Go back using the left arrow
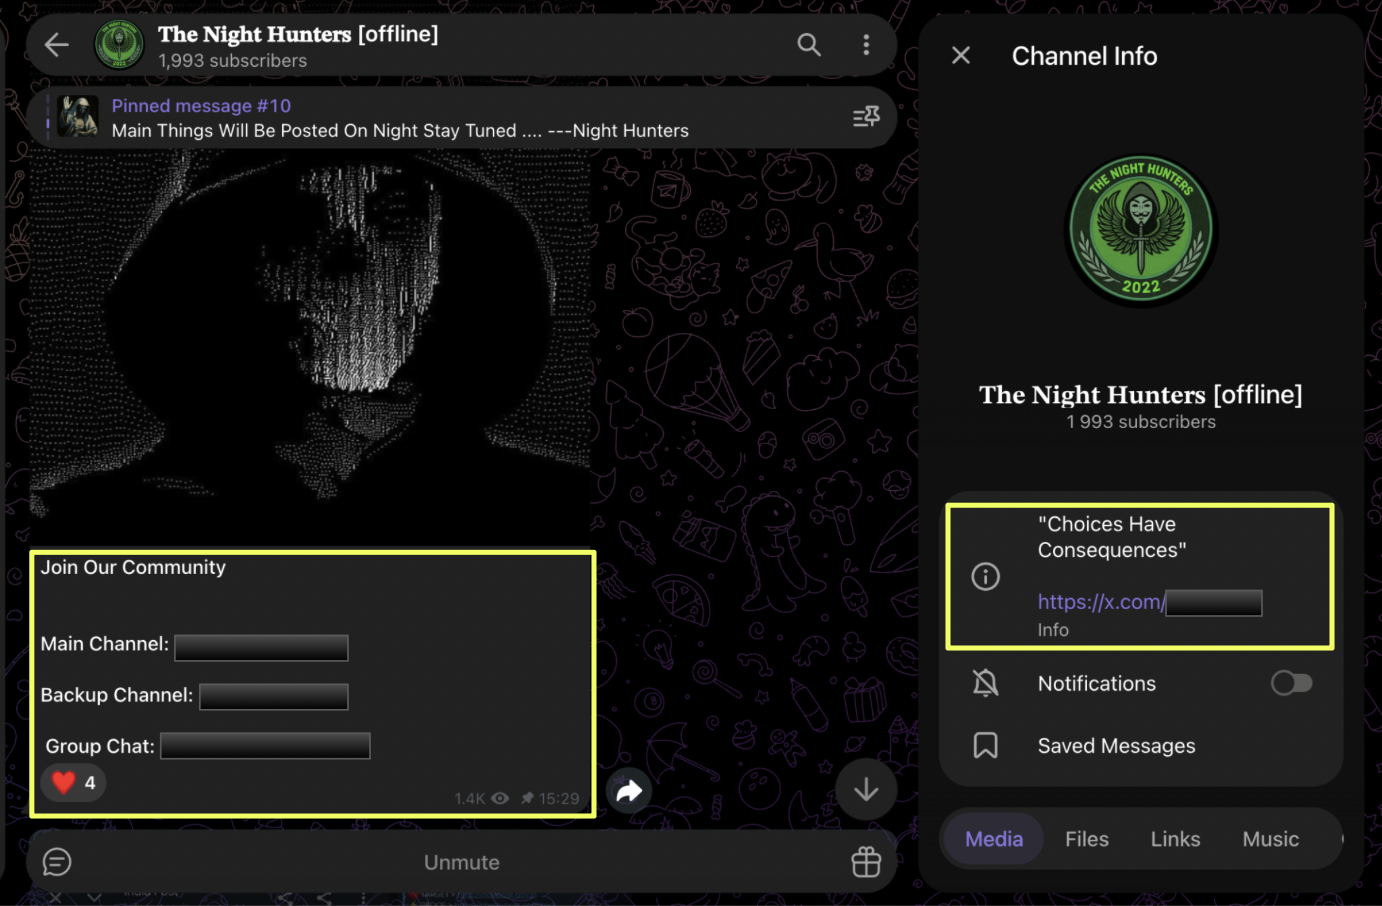This screenshot has width=1382, height=906. (57, 45)
